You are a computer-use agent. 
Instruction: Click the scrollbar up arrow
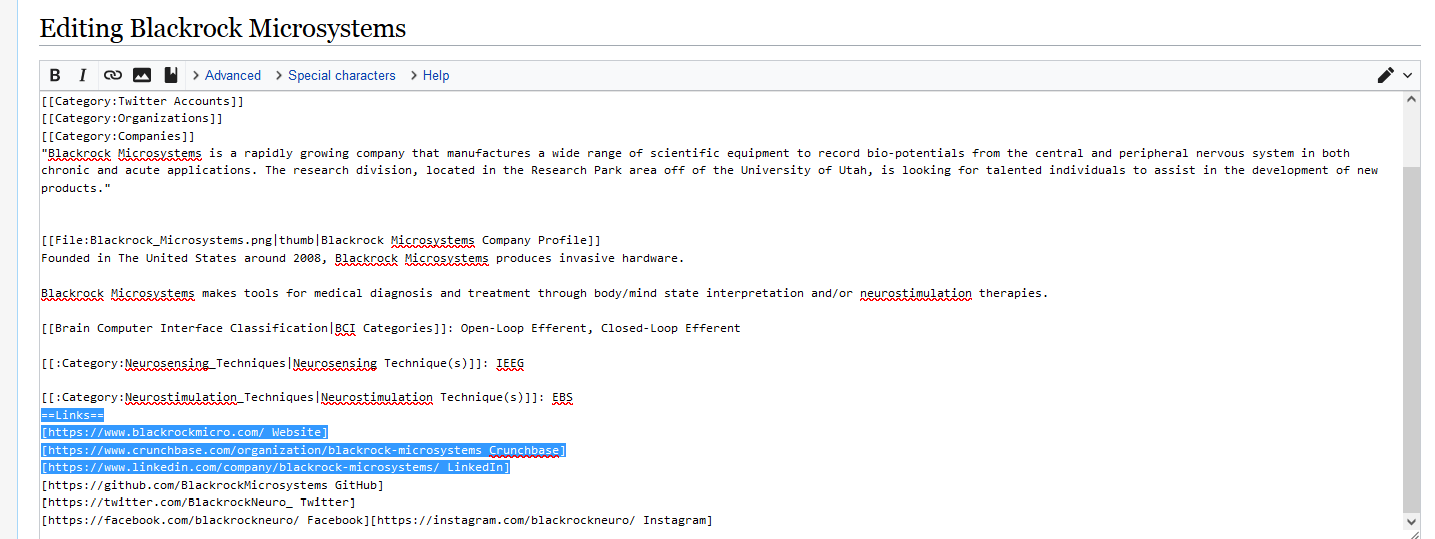pos(1411,100)
